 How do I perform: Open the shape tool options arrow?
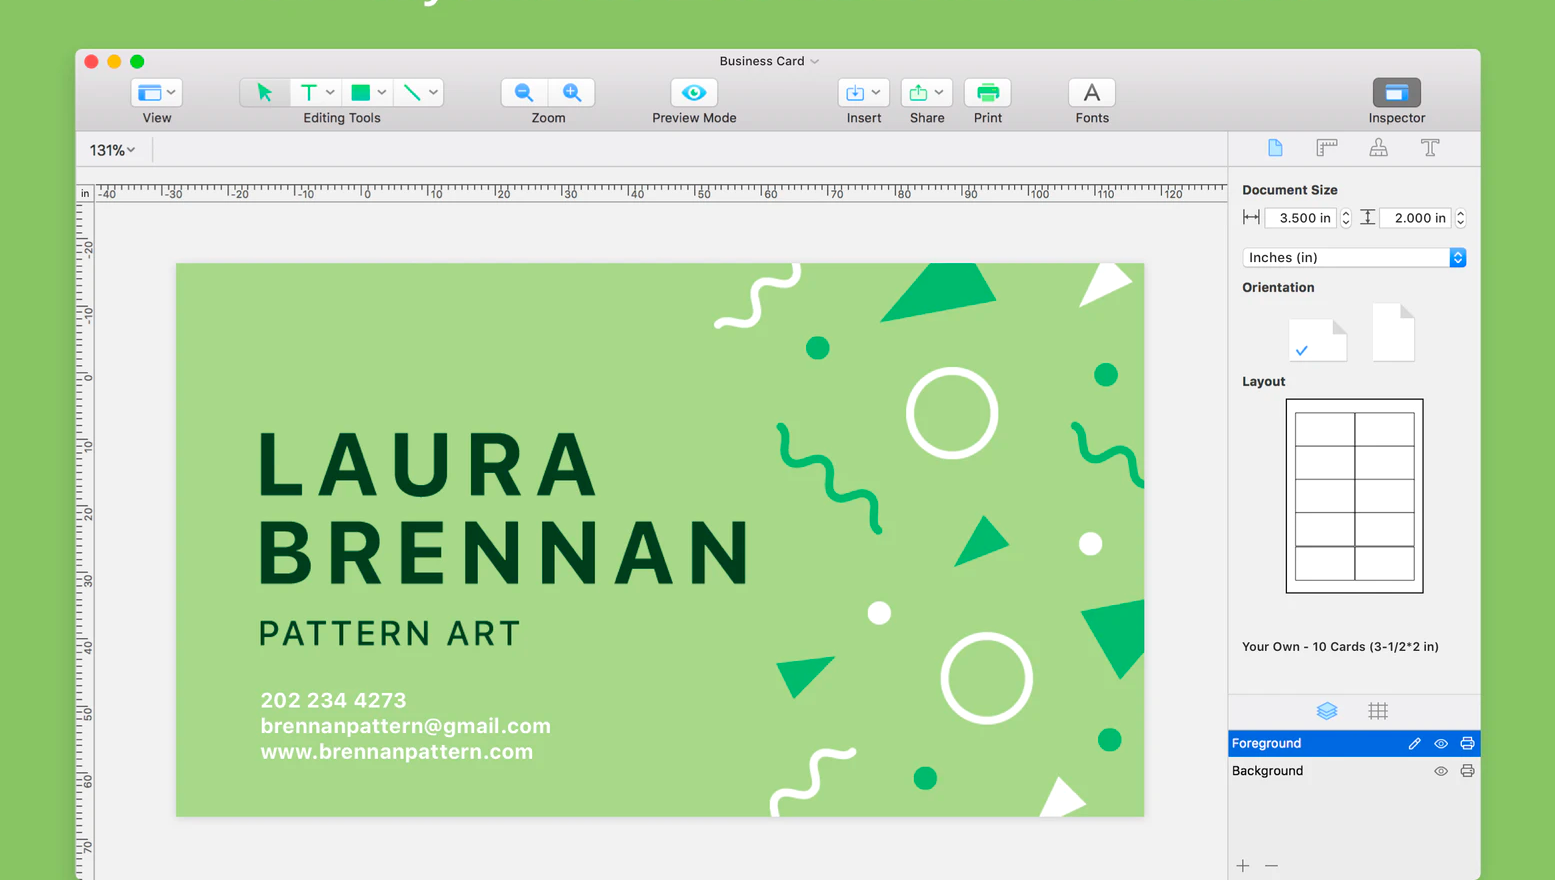(382, 92)
